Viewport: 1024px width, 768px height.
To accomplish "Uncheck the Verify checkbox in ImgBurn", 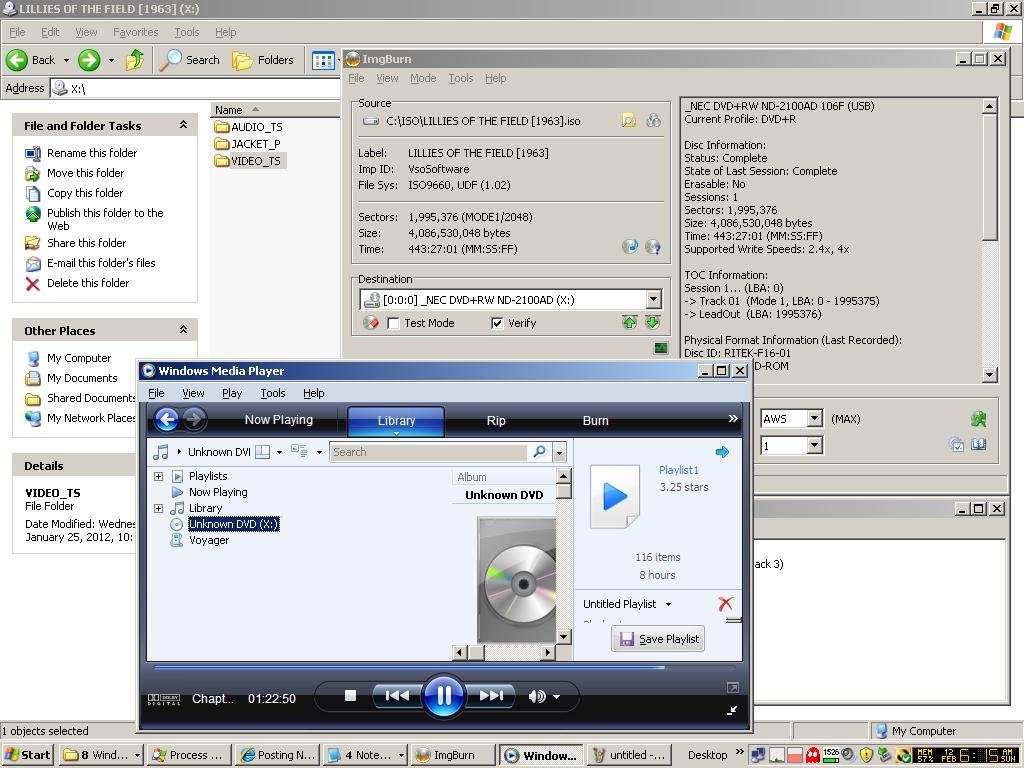I will click(497, 323).
